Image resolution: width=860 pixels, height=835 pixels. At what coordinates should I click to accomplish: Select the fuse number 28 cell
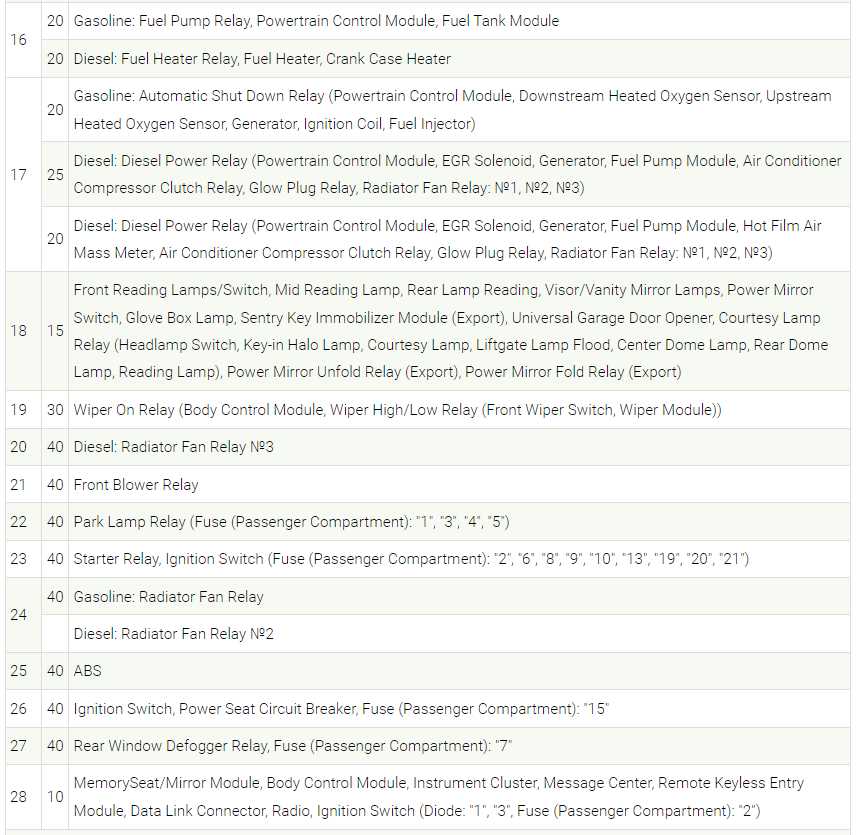[24, 797]
